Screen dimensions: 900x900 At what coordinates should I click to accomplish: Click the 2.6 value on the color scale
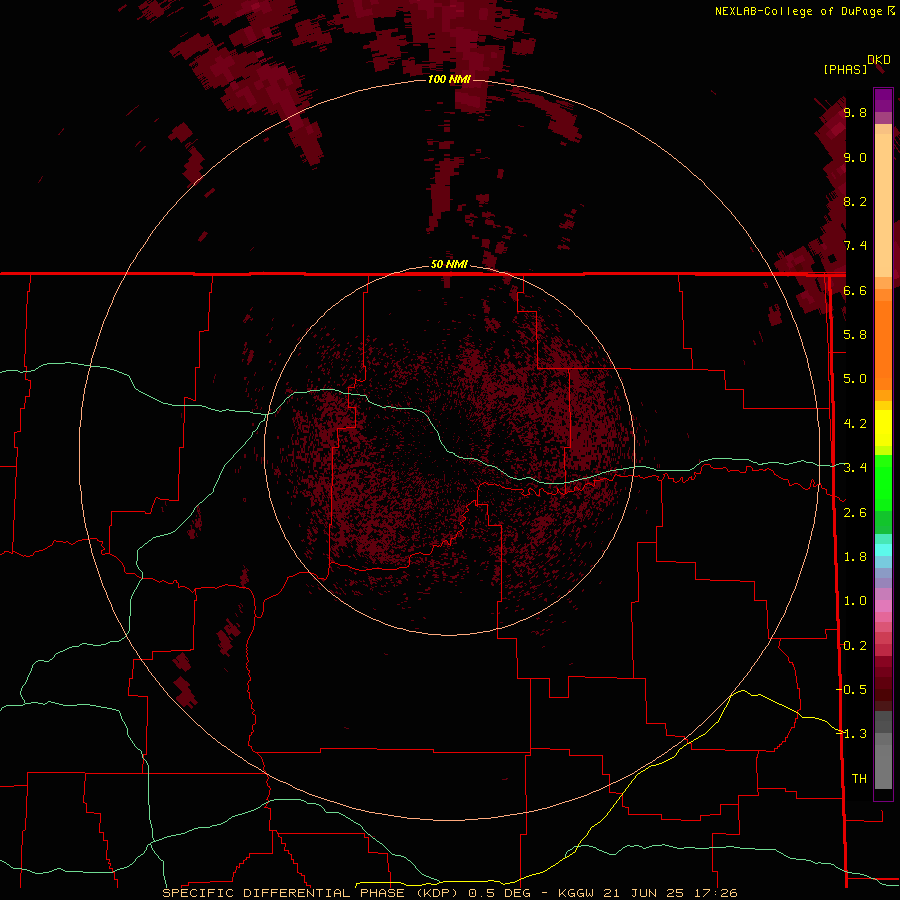pos(855,513)
